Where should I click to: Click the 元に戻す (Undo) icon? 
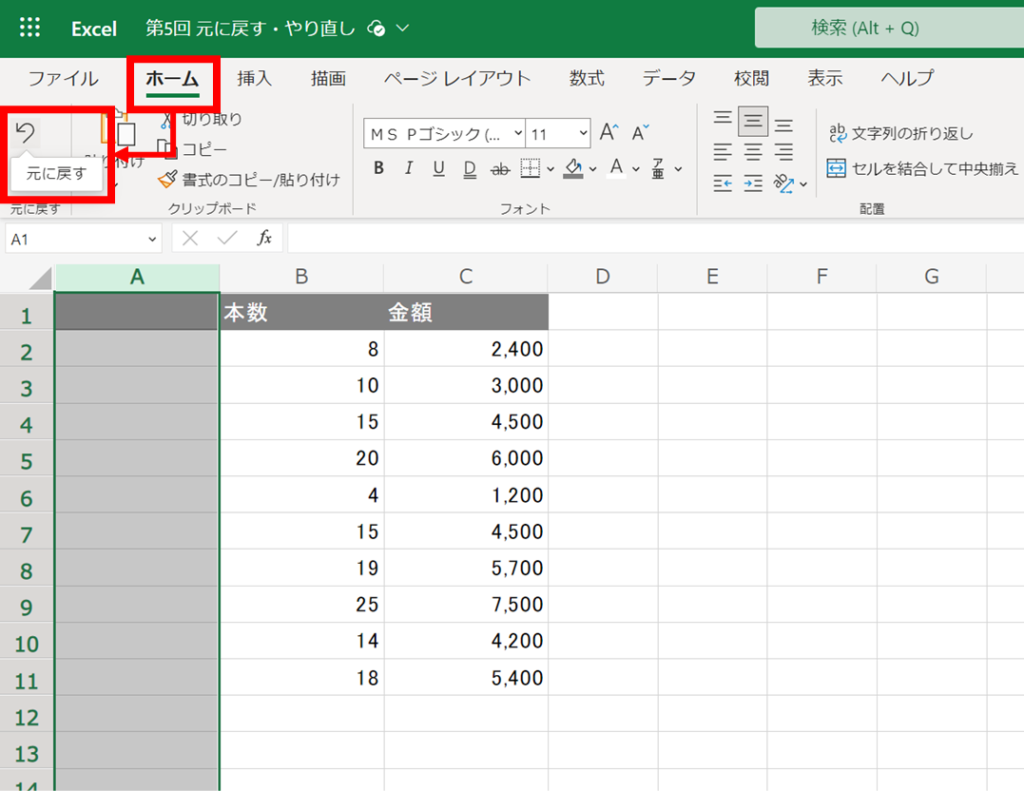pos(25,131)
